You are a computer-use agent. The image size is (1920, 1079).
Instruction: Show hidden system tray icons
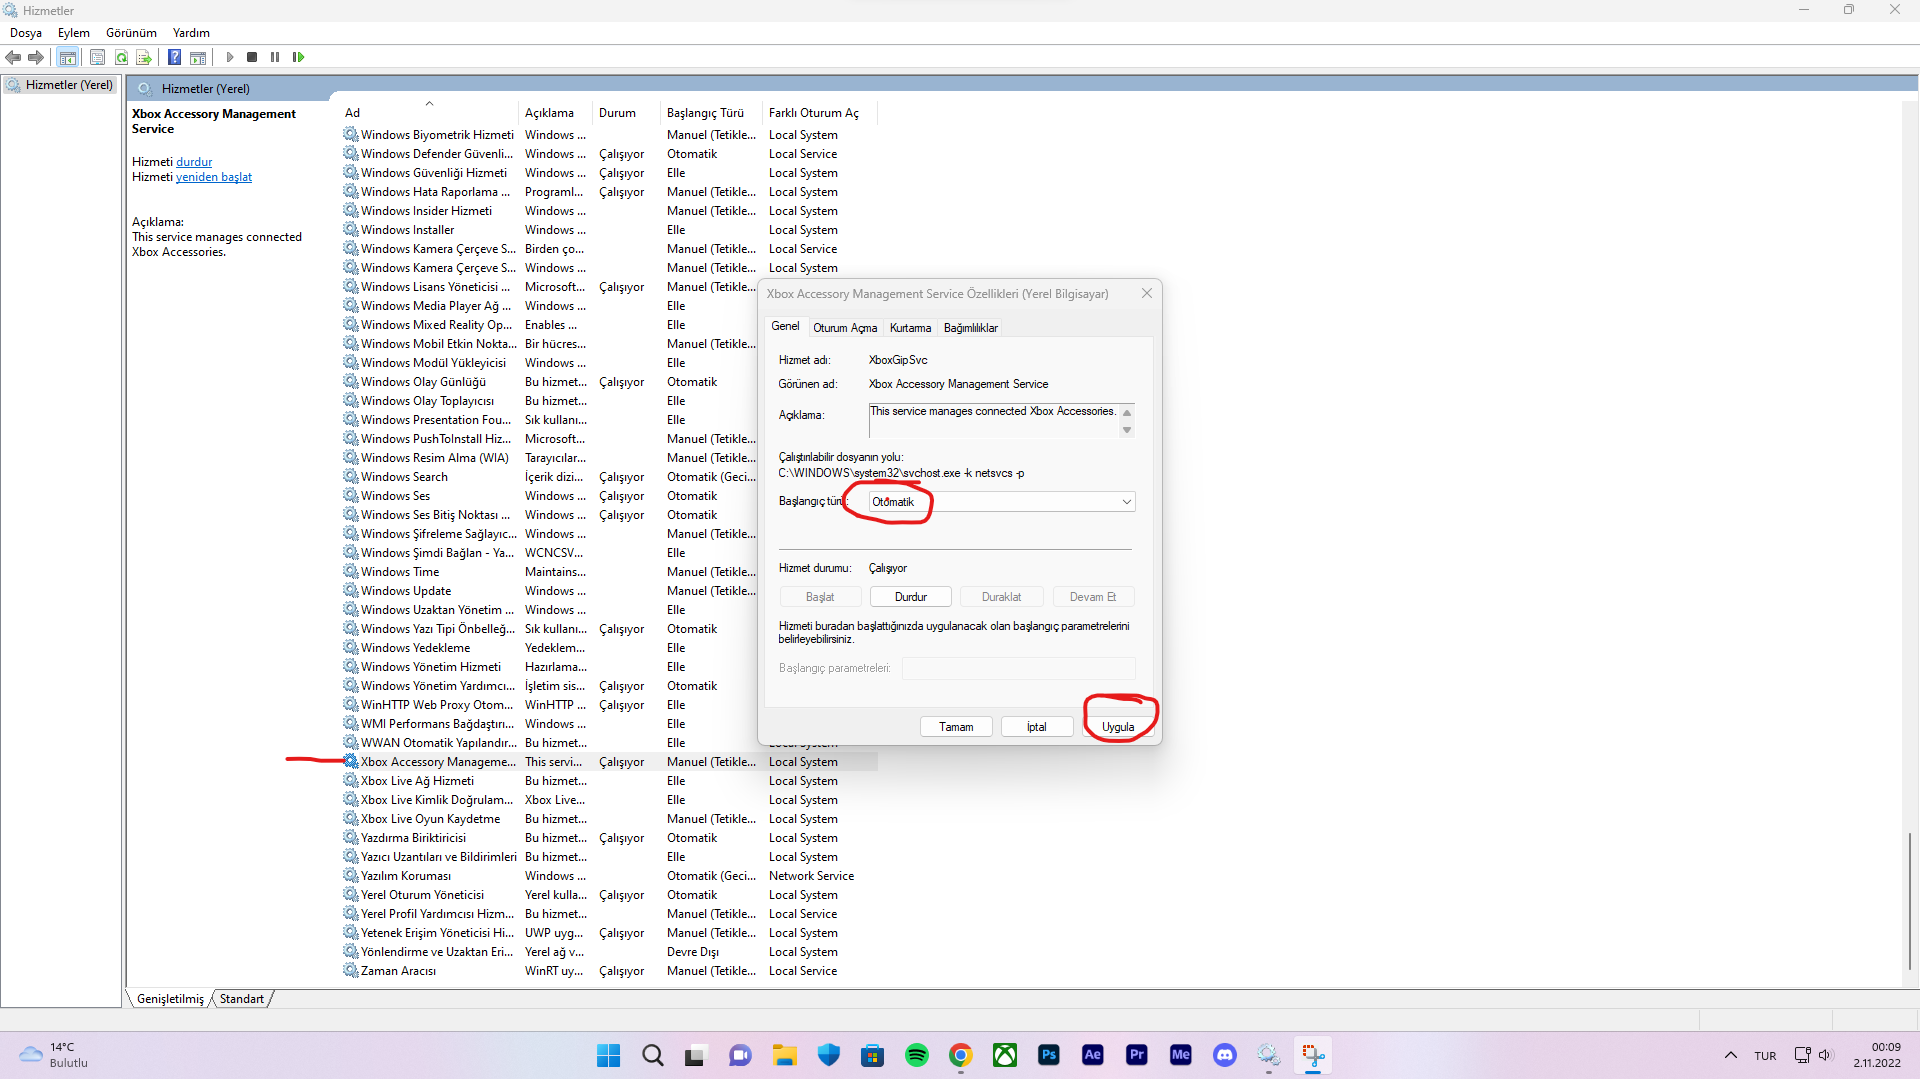coord(1730,1055)
